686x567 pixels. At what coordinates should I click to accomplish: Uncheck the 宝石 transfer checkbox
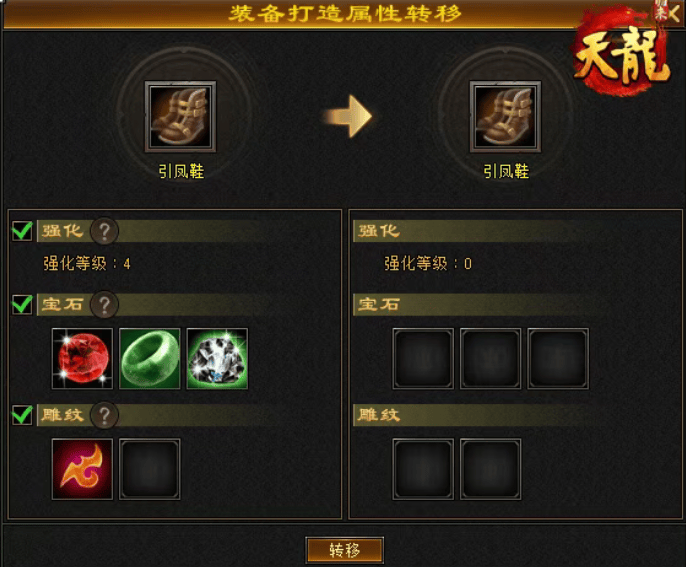[x=22, y=304]
